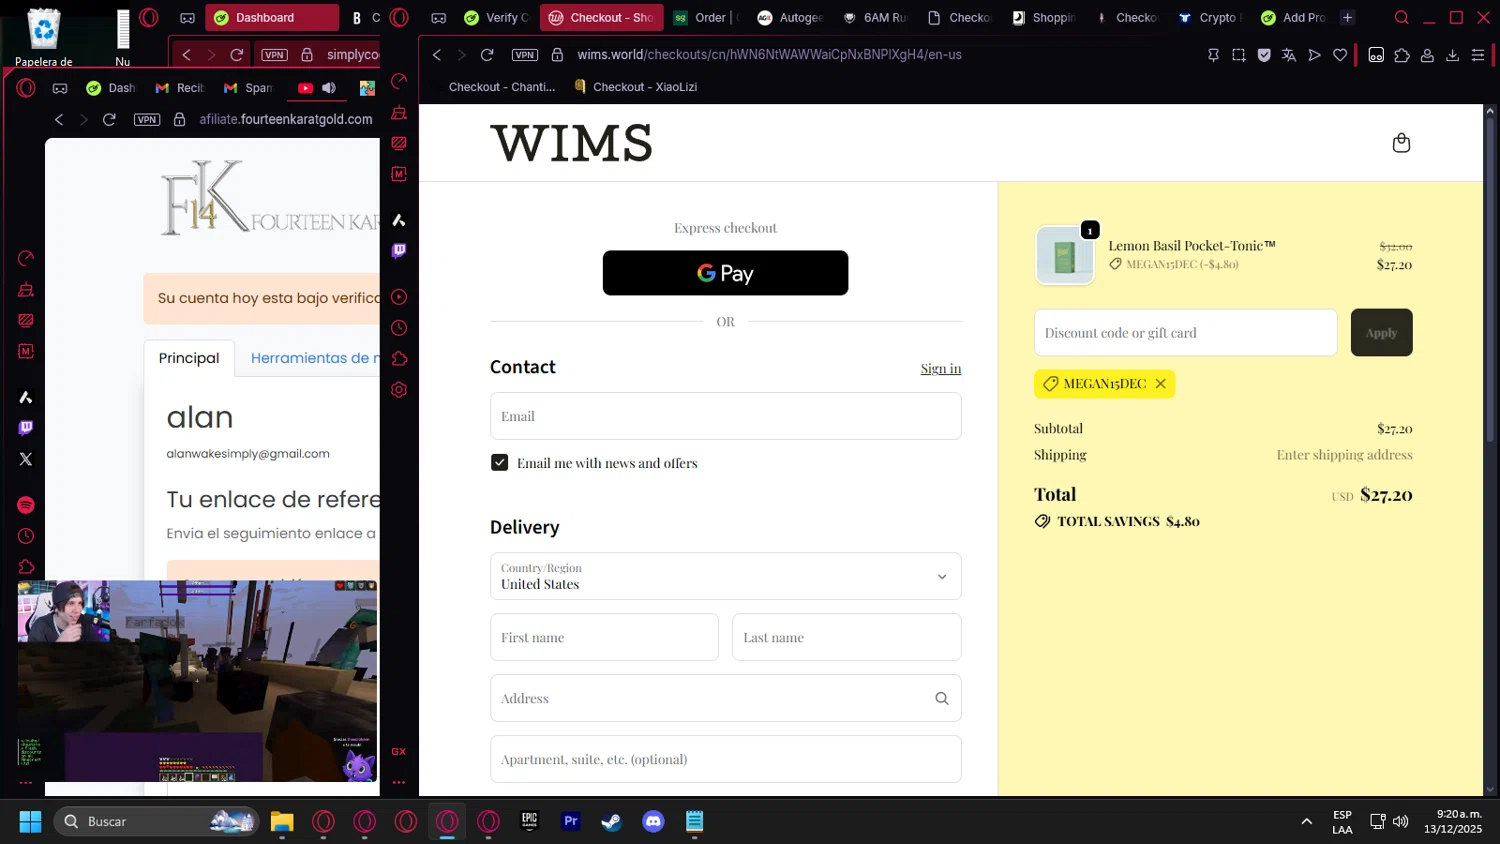Open a new tab with plus button
The width and height of the screenshot is (1500, 844).
(1347, 18)
